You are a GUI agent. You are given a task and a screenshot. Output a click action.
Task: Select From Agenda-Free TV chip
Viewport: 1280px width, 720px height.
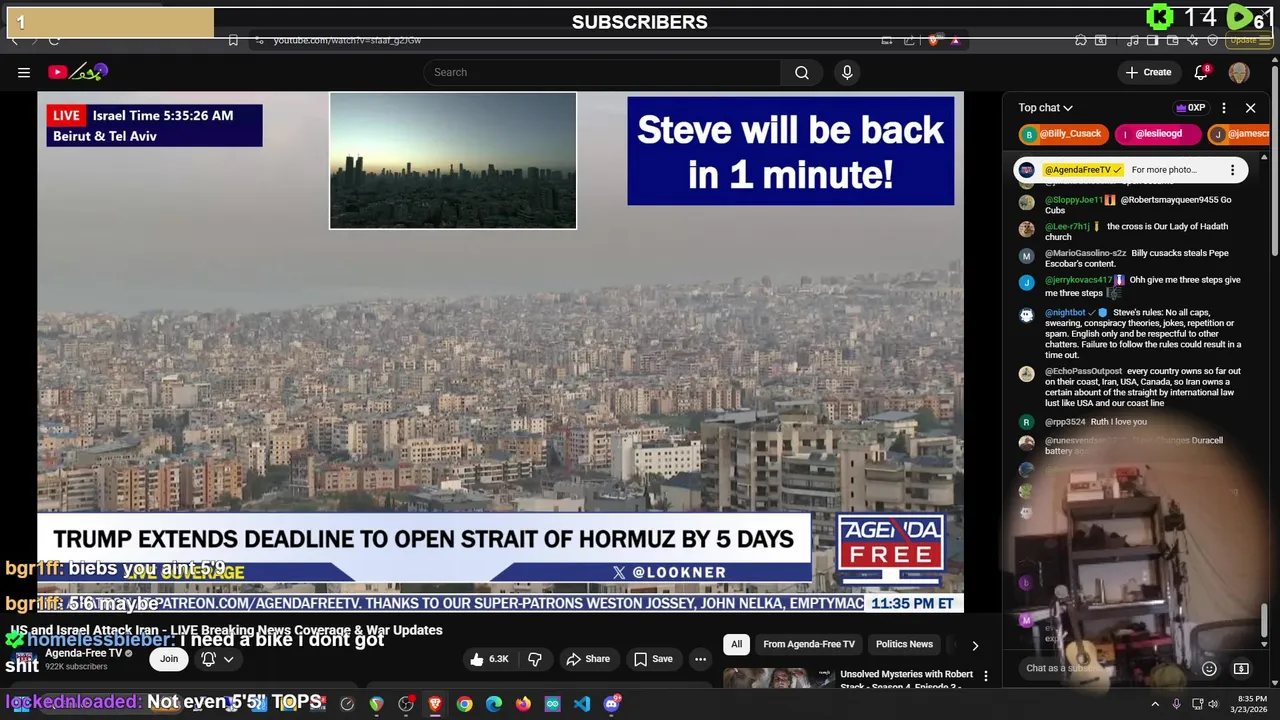tap(809, 645)
